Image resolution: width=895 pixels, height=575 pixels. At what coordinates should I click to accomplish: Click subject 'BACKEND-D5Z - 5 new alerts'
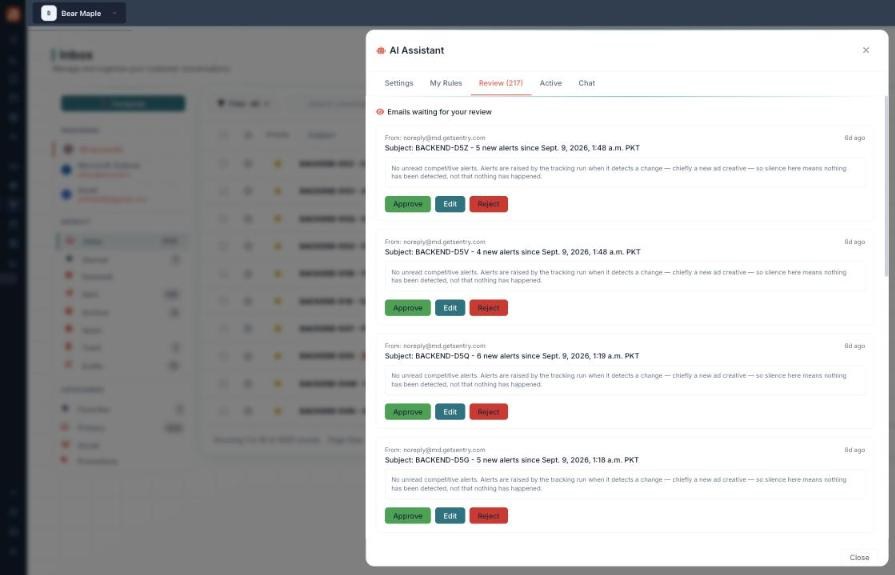pos(512,148)
